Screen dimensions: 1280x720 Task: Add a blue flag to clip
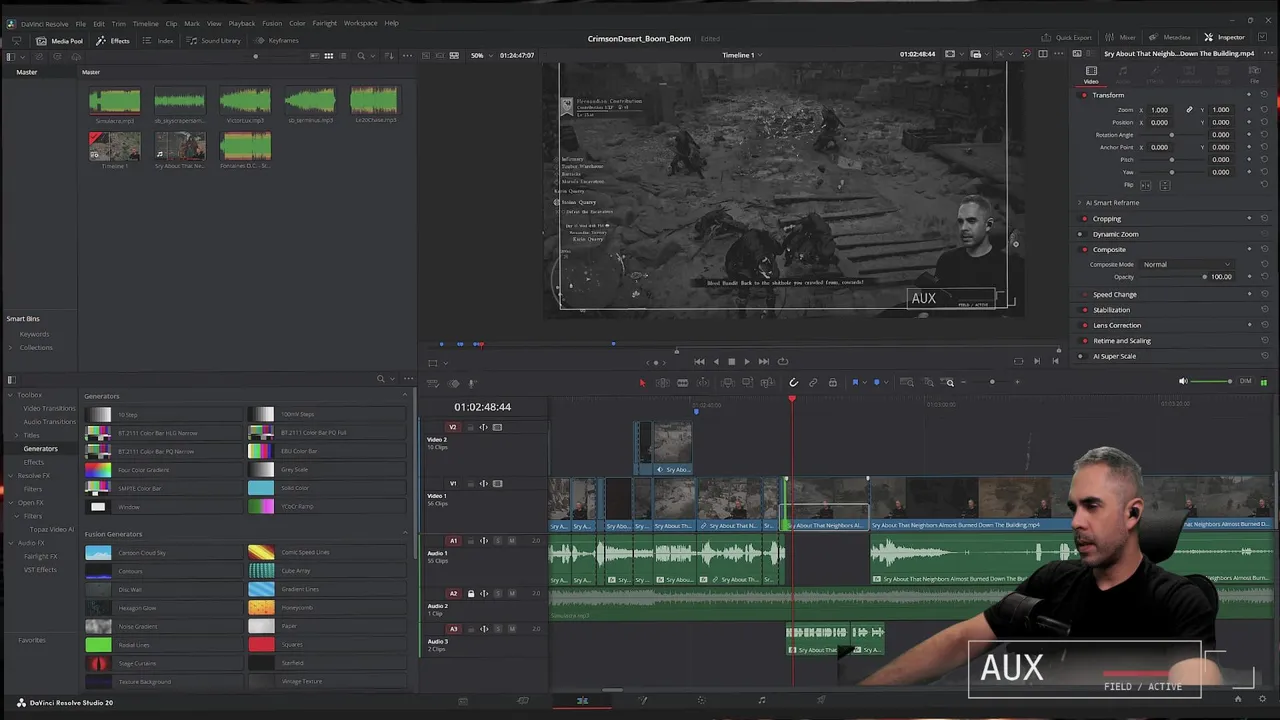[855, 382]
